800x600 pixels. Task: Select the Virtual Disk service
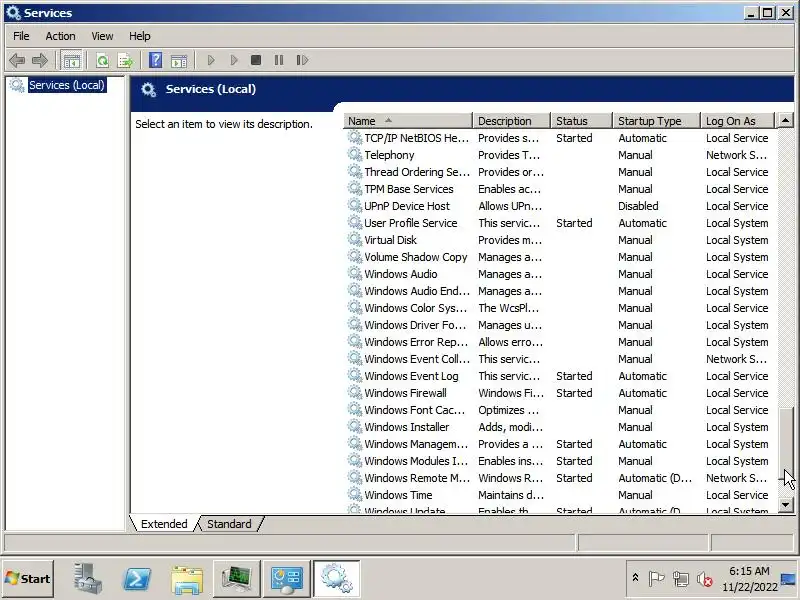coord(559,240)
